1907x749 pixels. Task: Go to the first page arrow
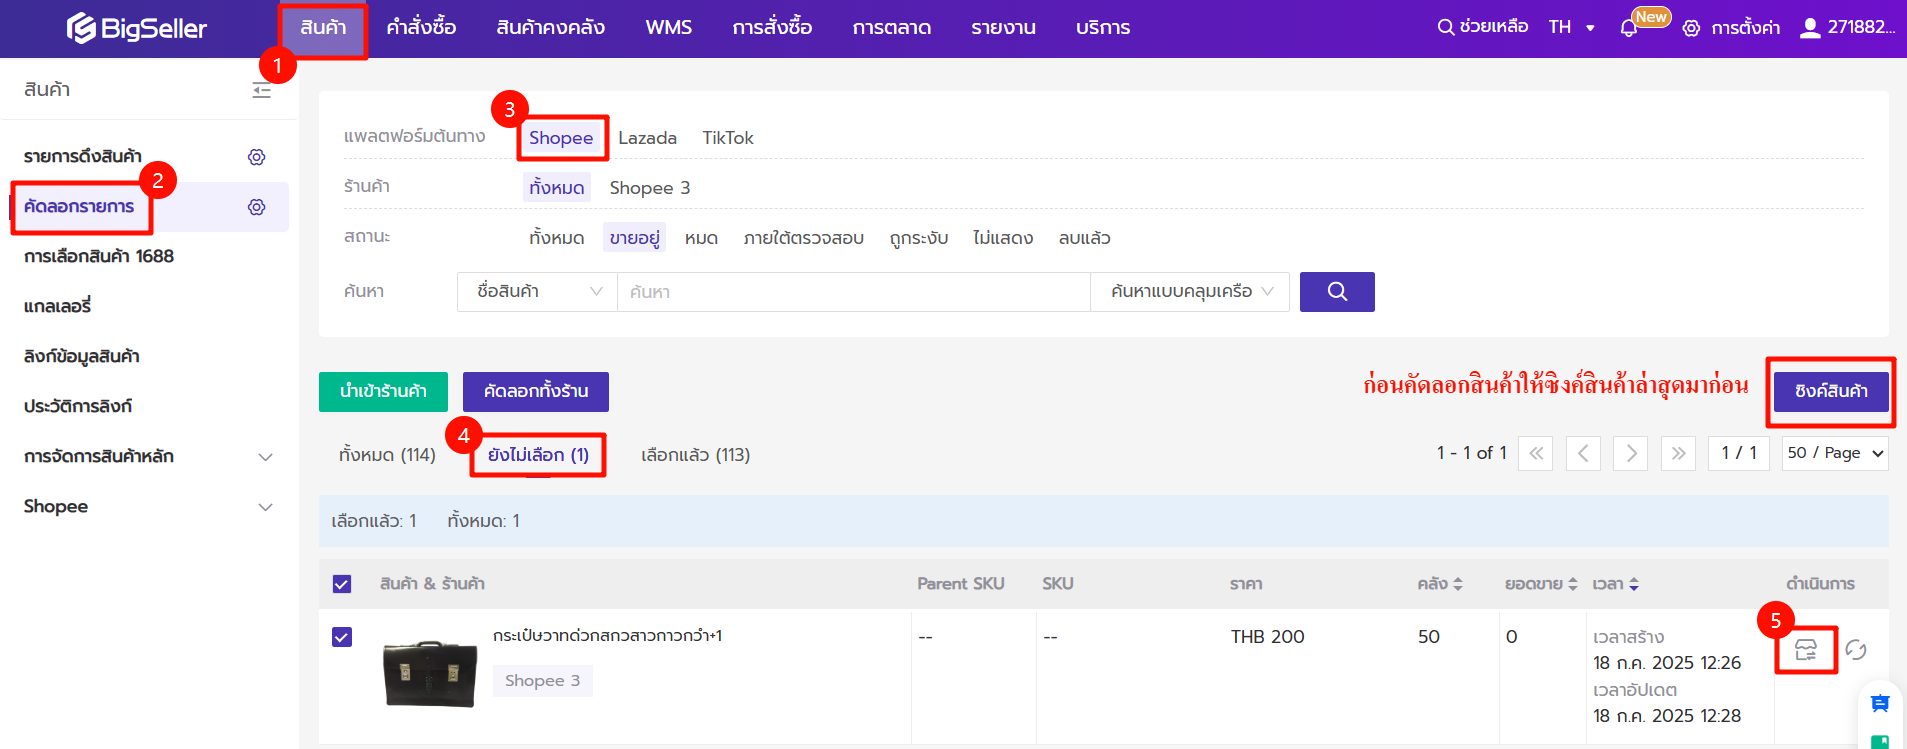click(1536, 453)
